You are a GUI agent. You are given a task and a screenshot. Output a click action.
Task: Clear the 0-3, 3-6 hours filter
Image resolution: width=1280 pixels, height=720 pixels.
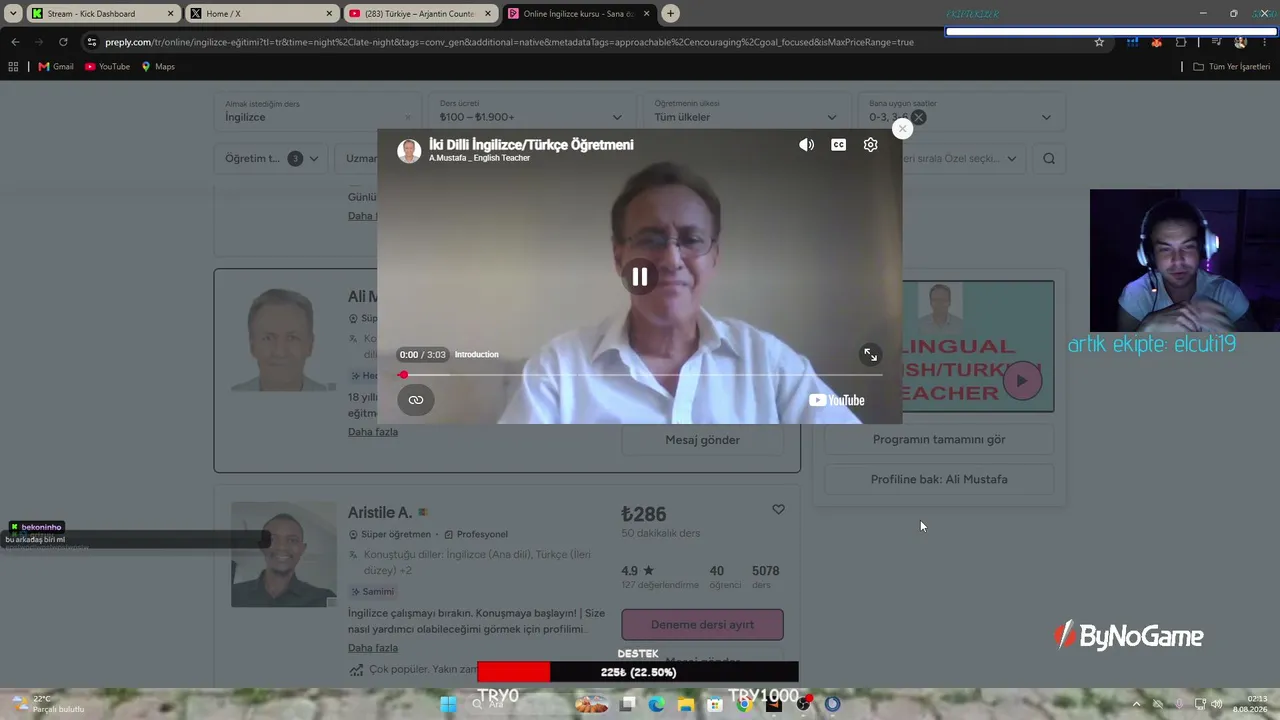(918, 117)
